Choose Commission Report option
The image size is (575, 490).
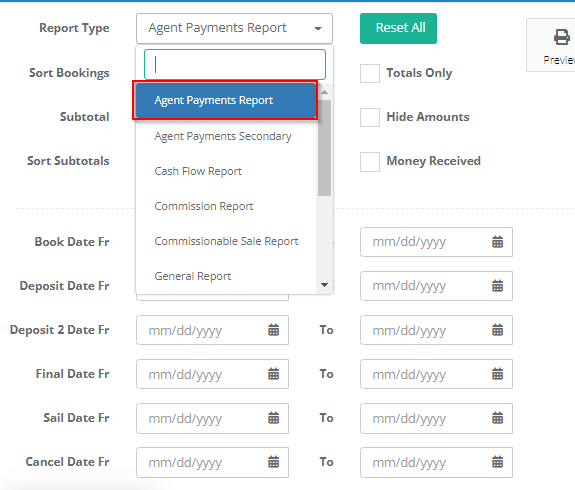(x=204, y=206)
